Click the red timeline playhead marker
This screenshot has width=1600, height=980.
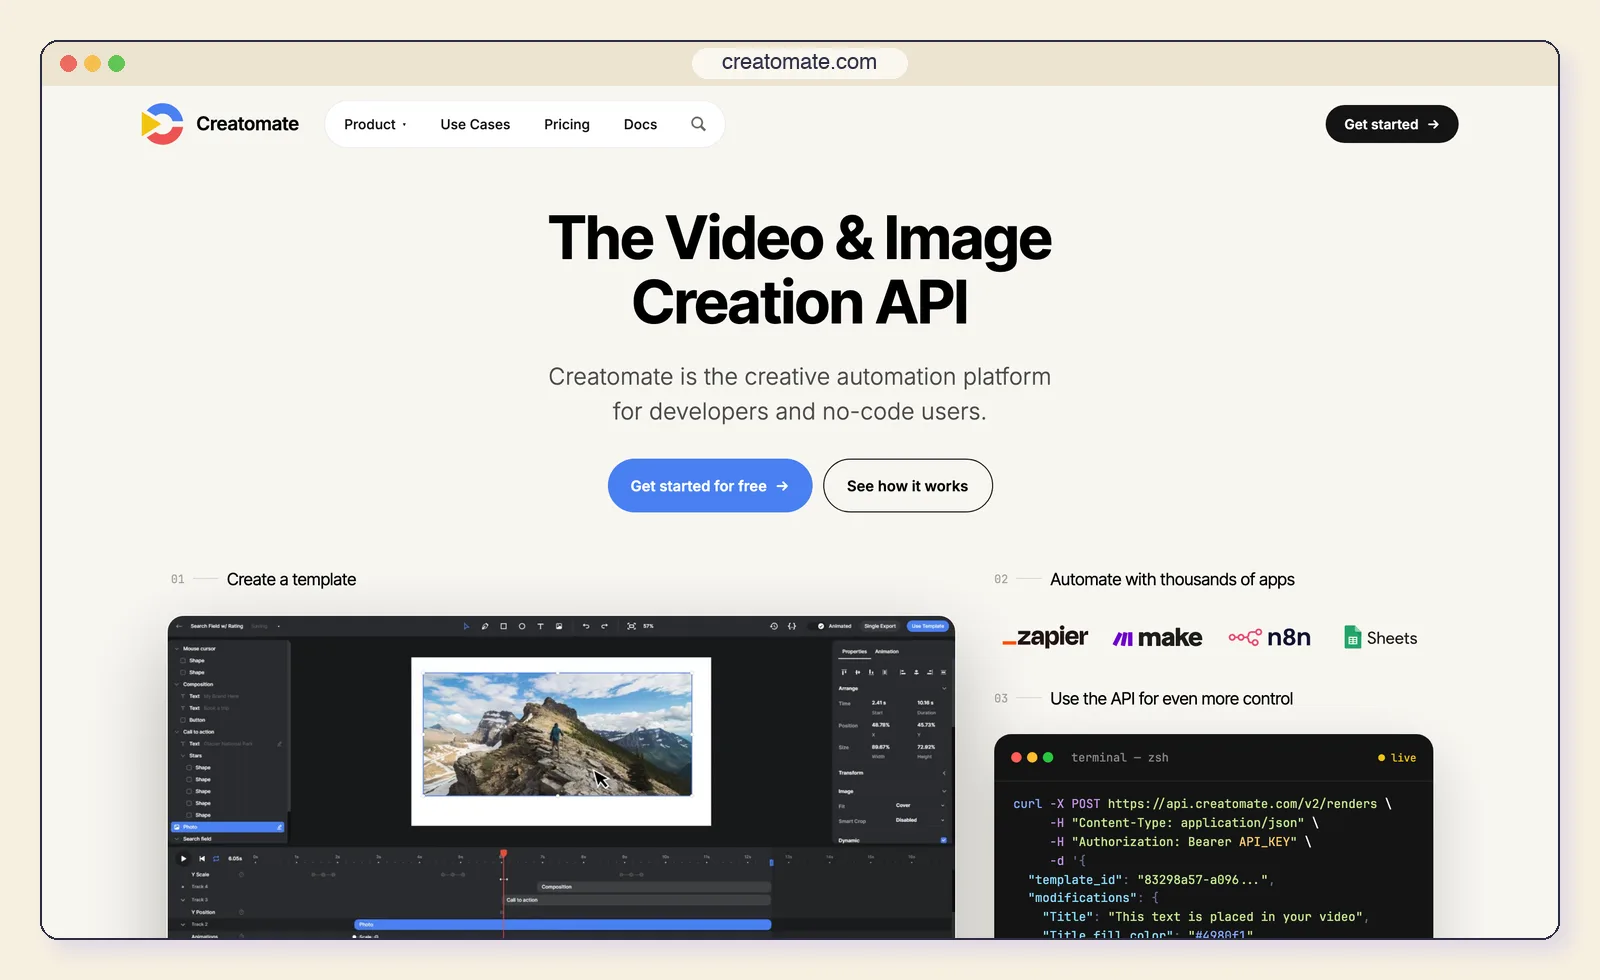tap(503, 853)
